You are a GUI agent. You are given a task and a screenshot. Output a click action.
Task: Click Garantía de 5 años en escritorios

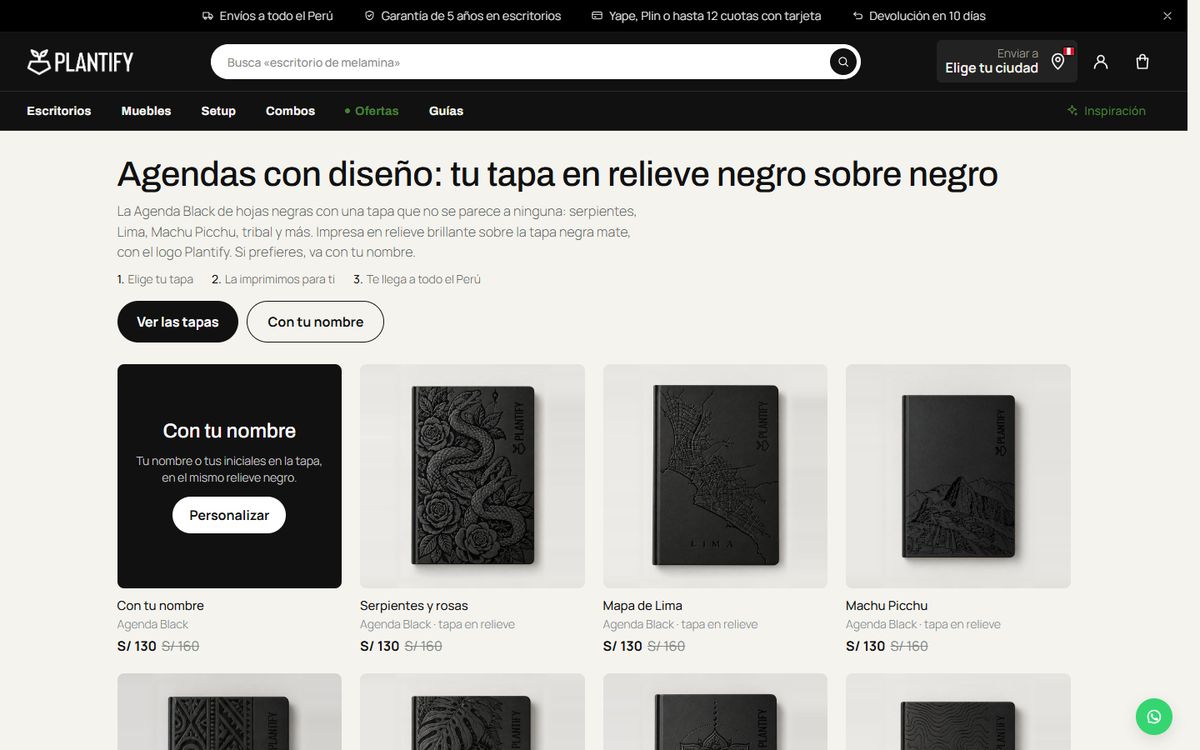coord(471,16)
